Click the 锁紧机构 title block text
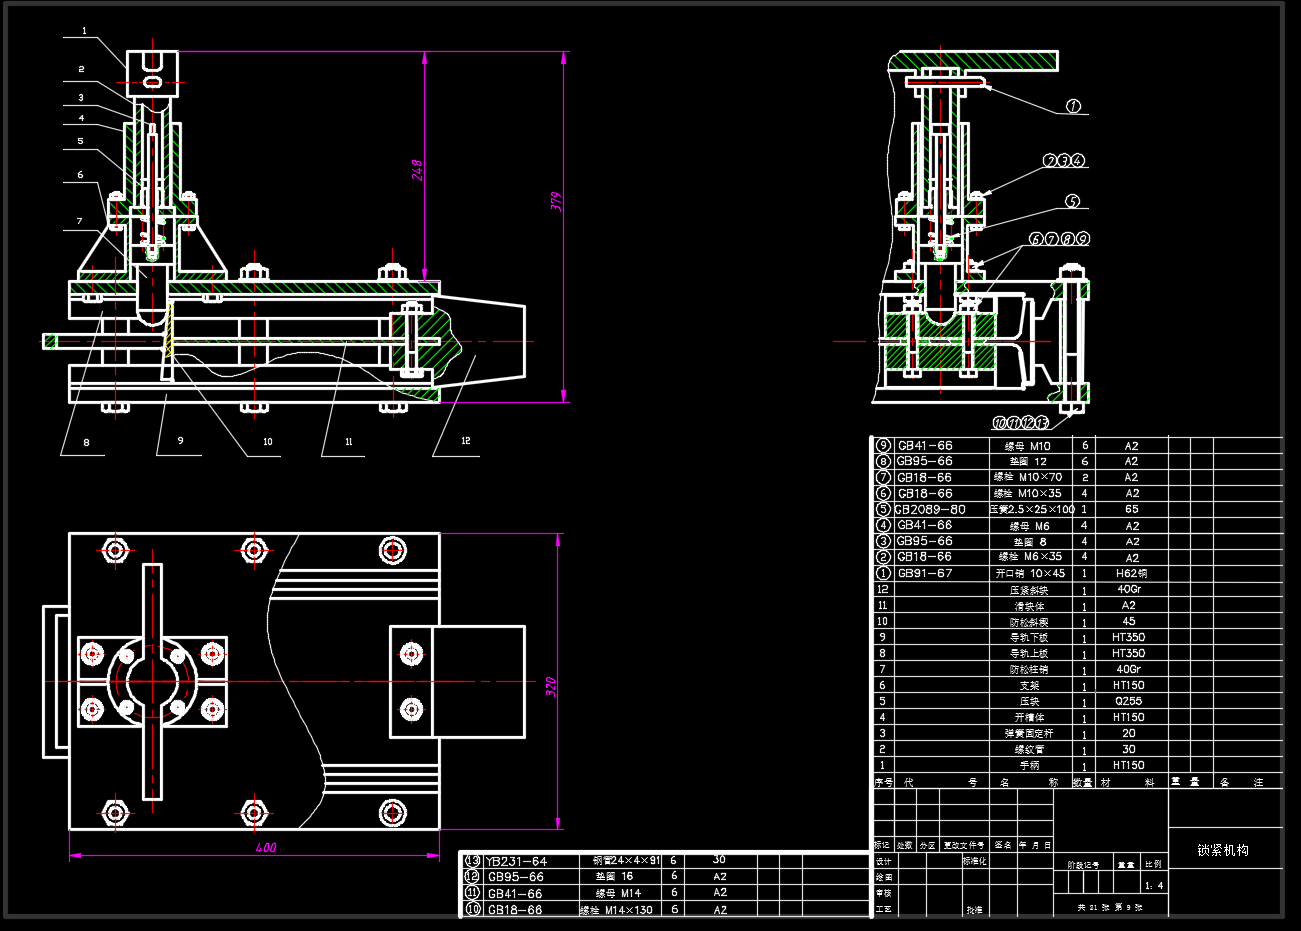This screenshot has width=1301, height=931. tap(1223, 850)
